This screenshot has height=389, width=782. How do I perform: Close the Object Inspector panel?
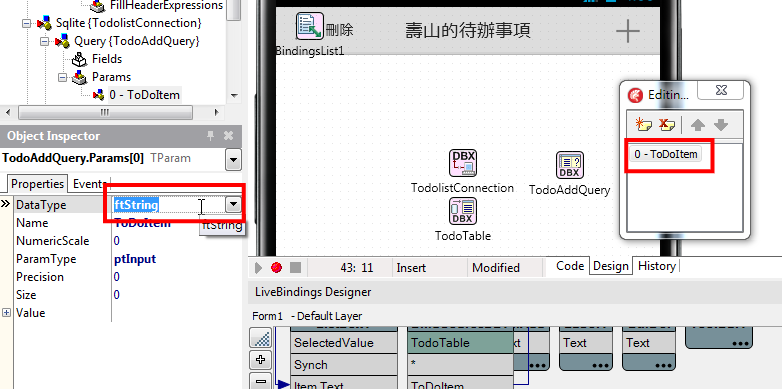tap(228, 136)
